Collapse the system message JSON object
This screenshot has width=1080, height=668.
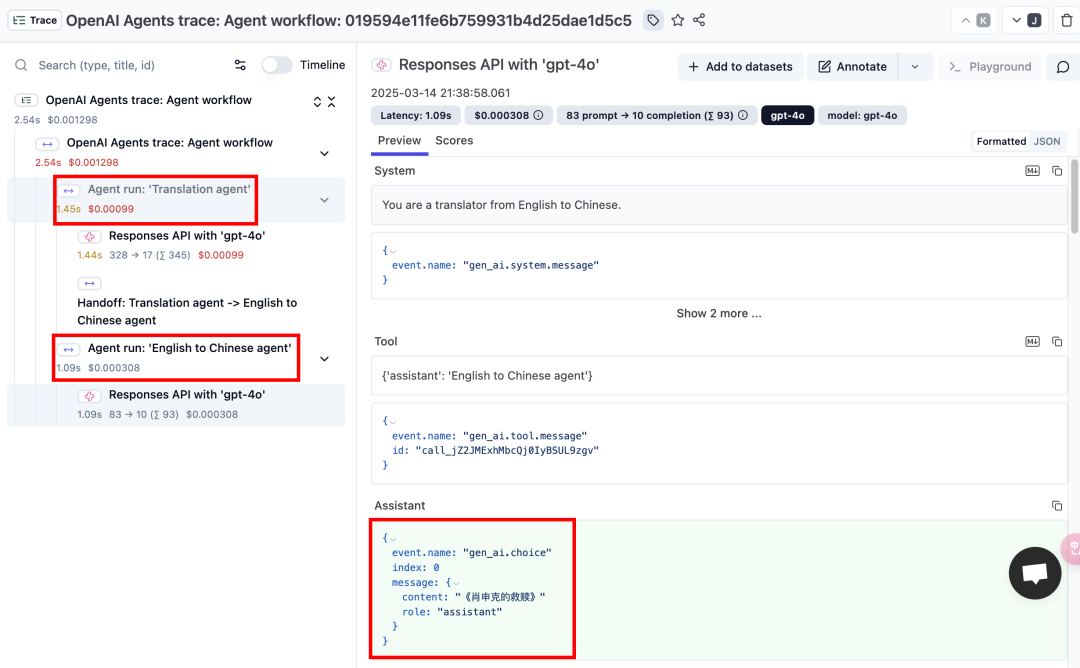click(x=393, y=251)
